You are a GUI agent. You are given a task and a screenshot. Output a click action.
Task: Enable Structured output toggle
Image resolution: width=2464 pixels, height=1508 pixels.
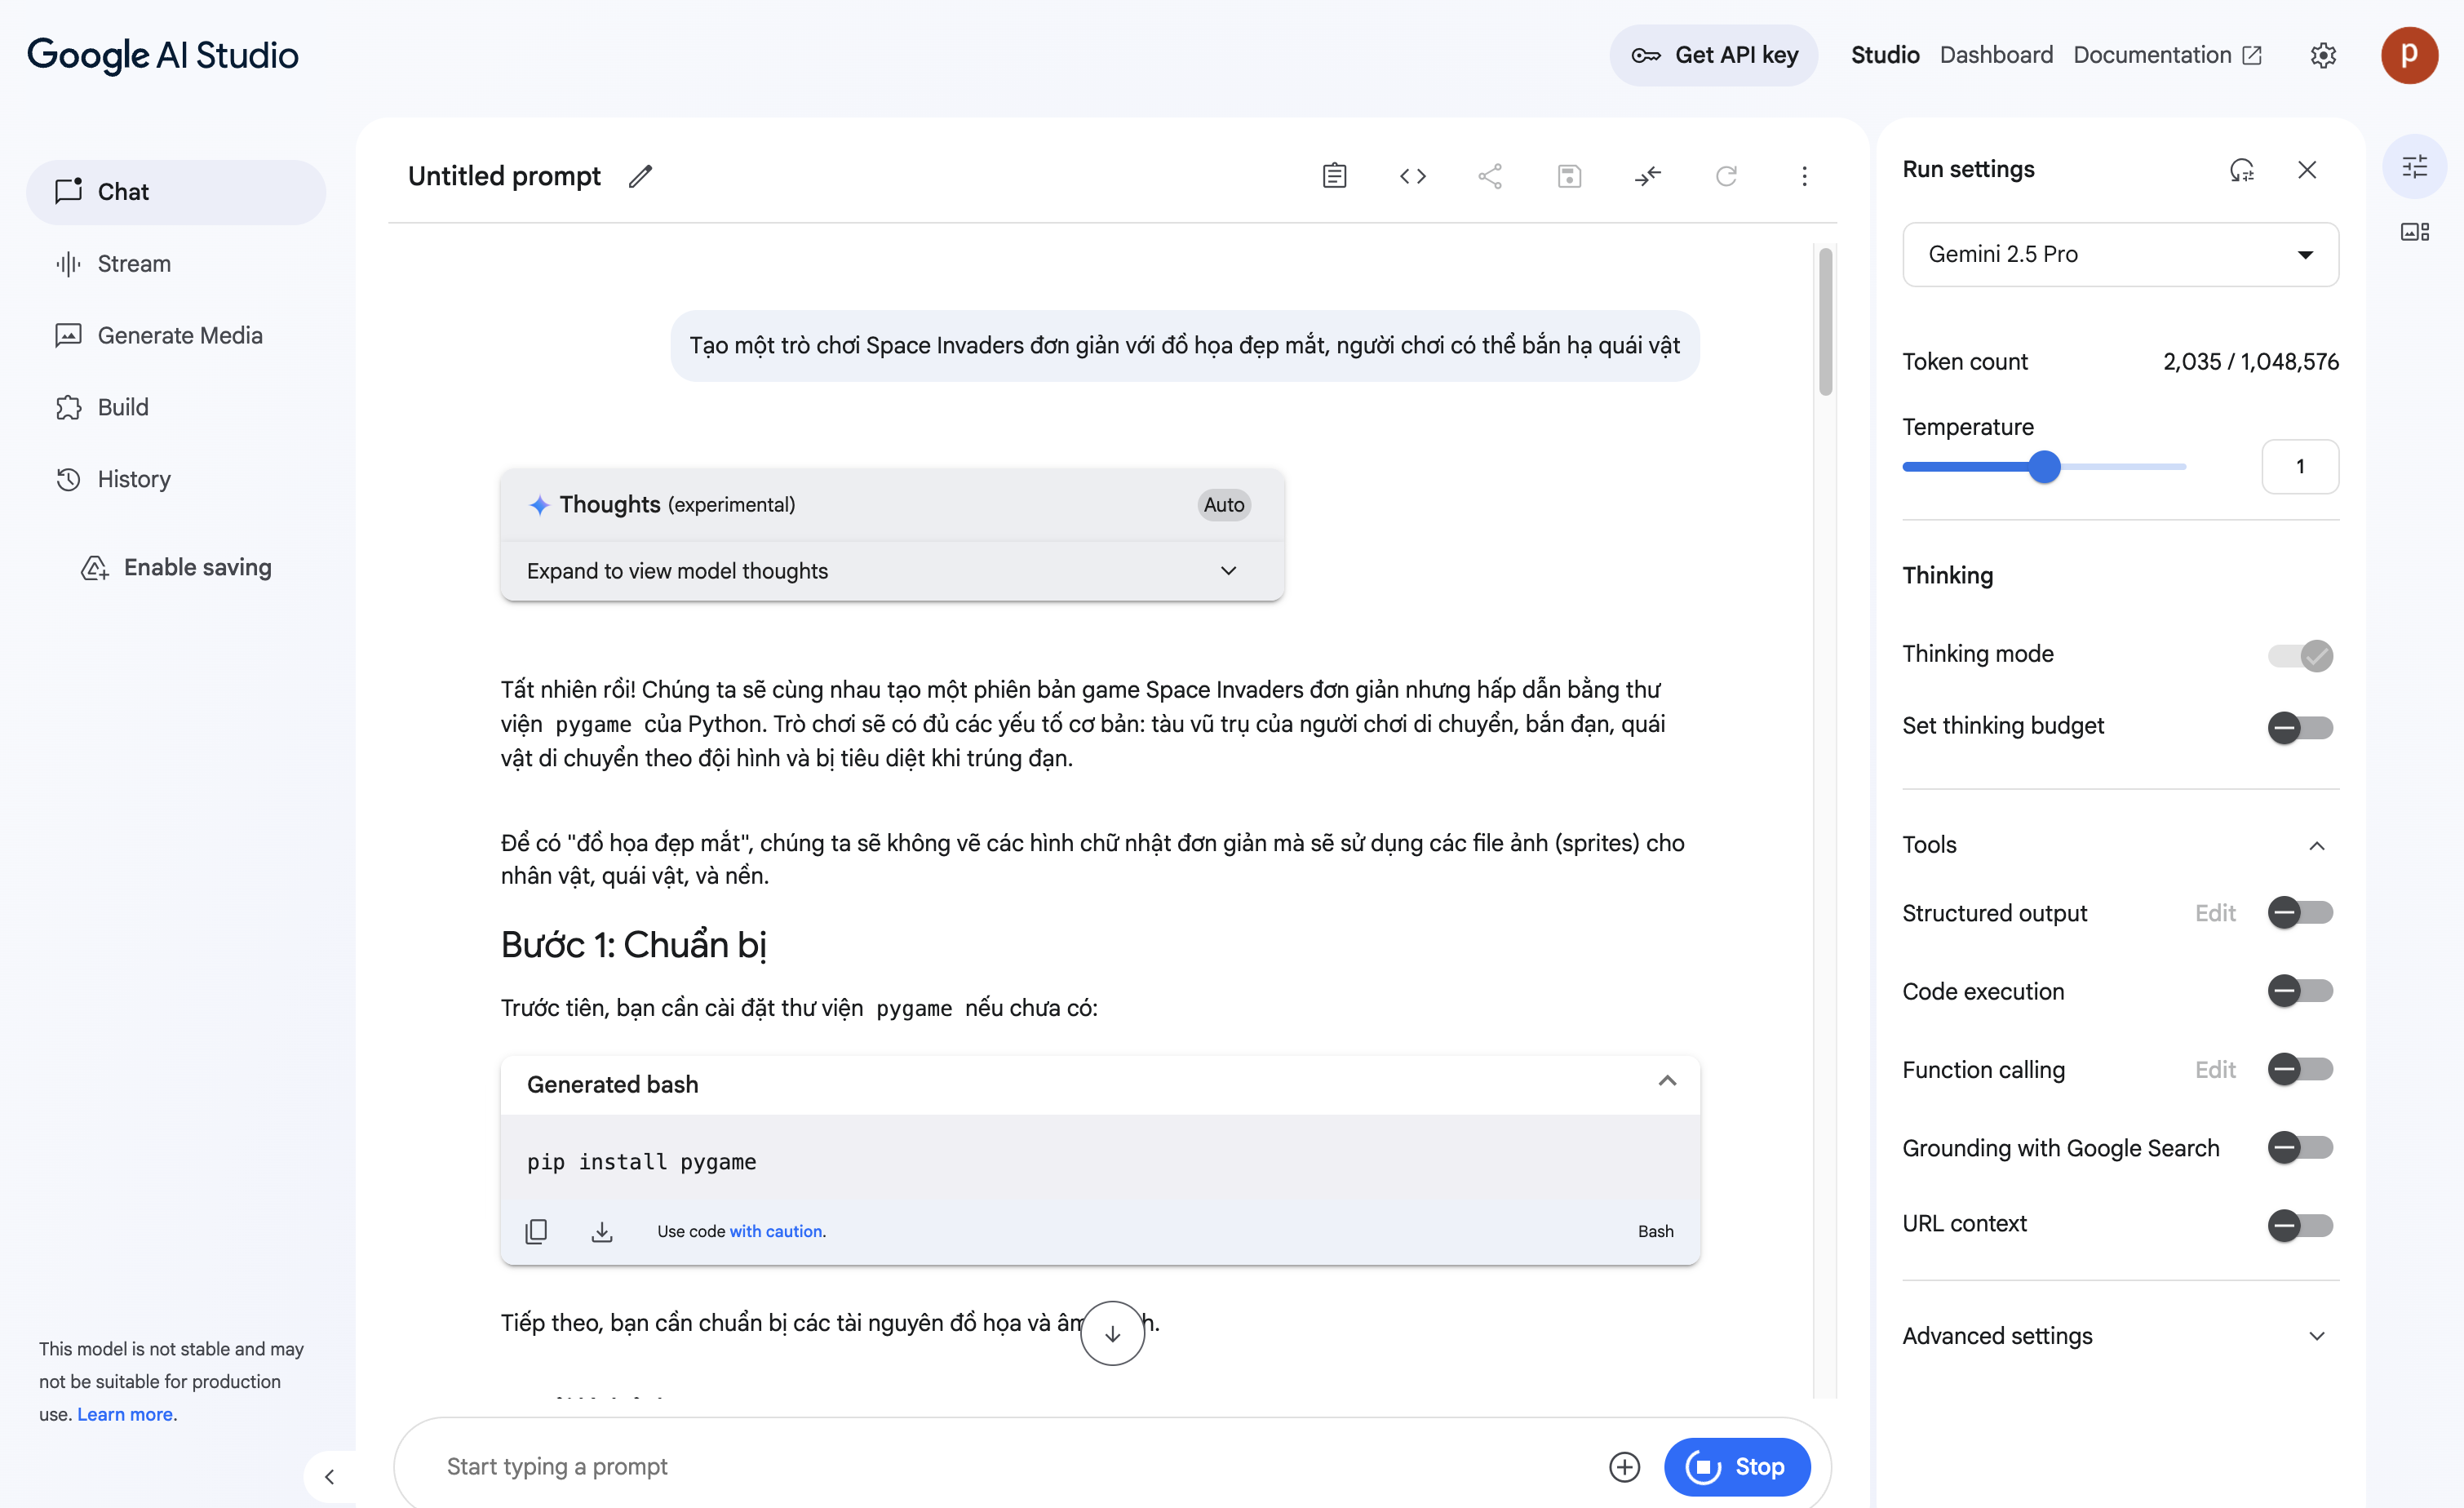pyautogui.click(x=2299, y=912)
